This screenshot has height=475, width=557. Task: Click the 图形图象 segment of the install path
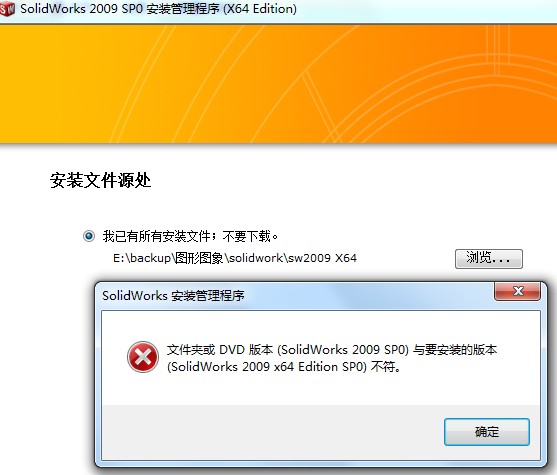(x=199, y=258)
